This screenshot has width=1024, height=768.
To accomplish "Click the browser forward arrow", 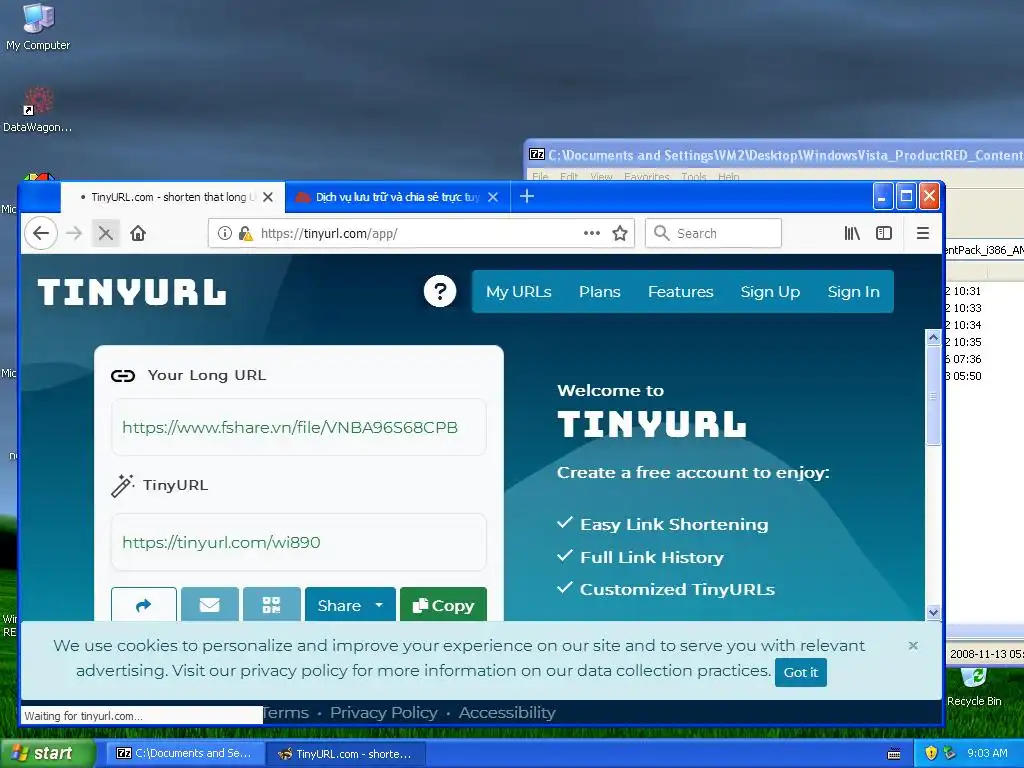I will 74,233.
